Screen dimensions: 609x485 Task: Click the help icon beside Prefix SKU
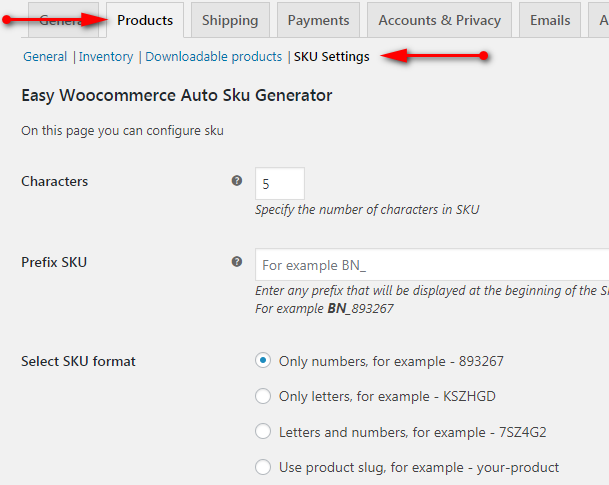(x=237, y=262)
